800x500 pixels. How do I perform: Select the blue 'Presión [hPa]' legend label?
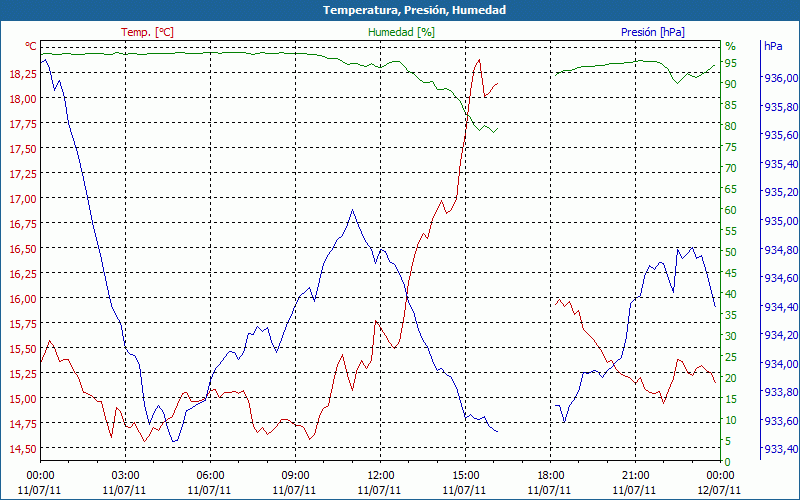click(x=653, y=32)
